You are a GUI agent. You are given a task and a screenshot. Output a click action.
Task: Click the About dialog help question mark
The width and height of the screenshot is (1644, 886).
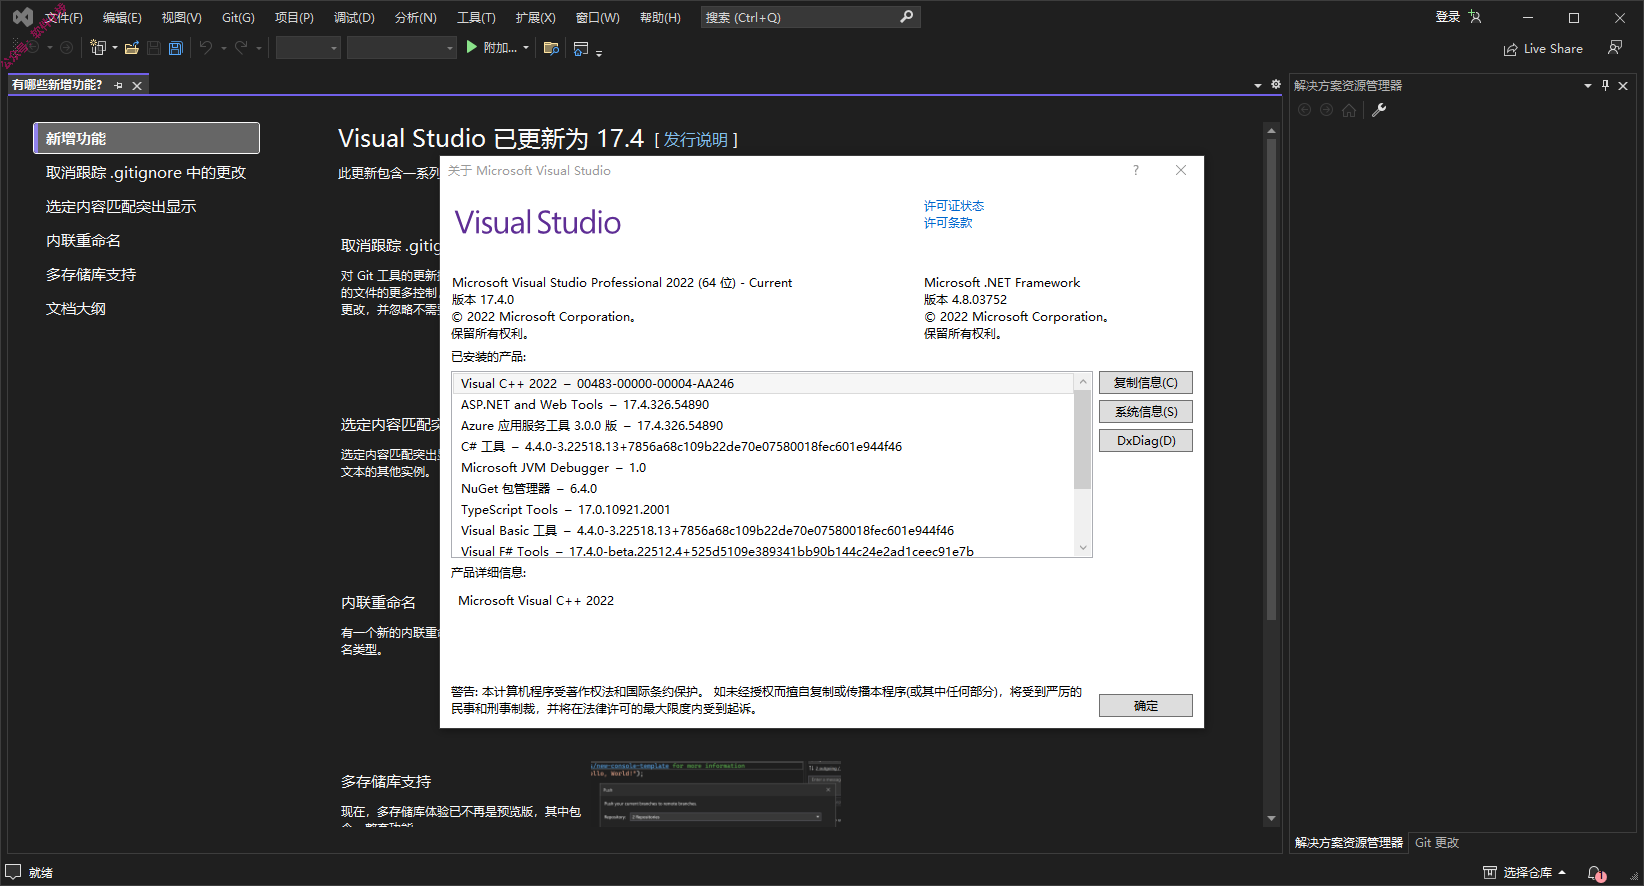pyautogui.click(x=1136, y=171)
